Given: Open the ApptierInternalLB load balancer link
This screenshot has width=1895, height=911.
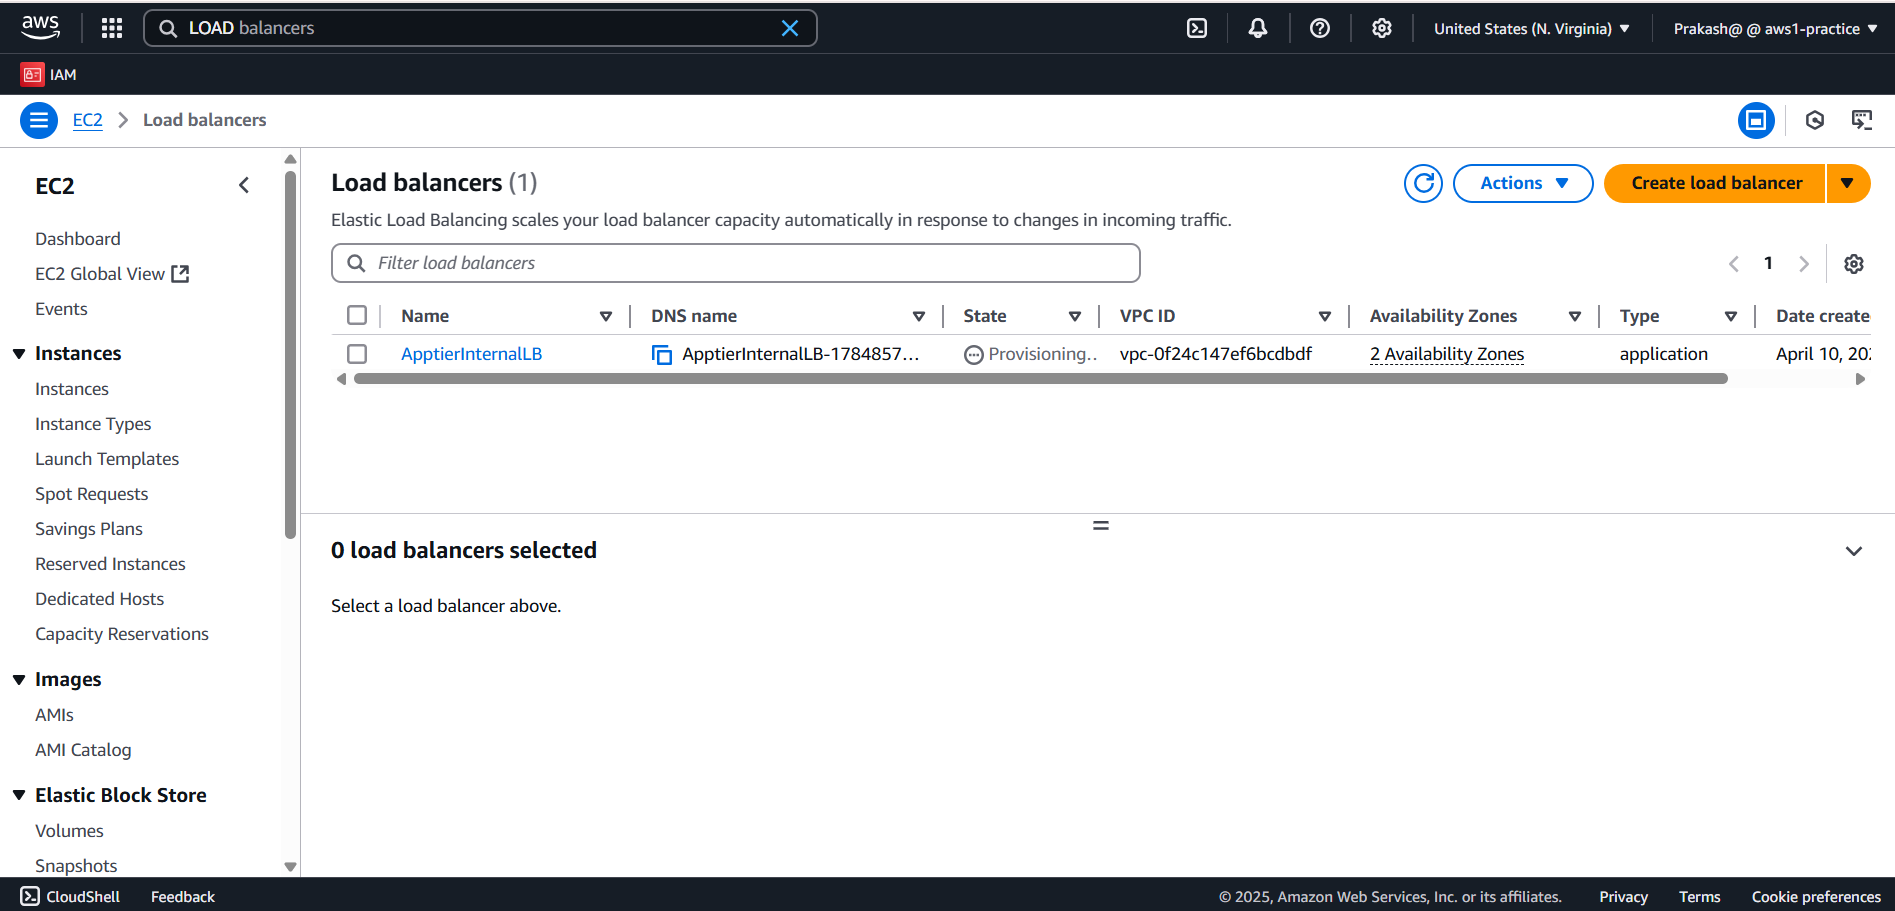Looking at the screenshot, I should coord(471,354).
